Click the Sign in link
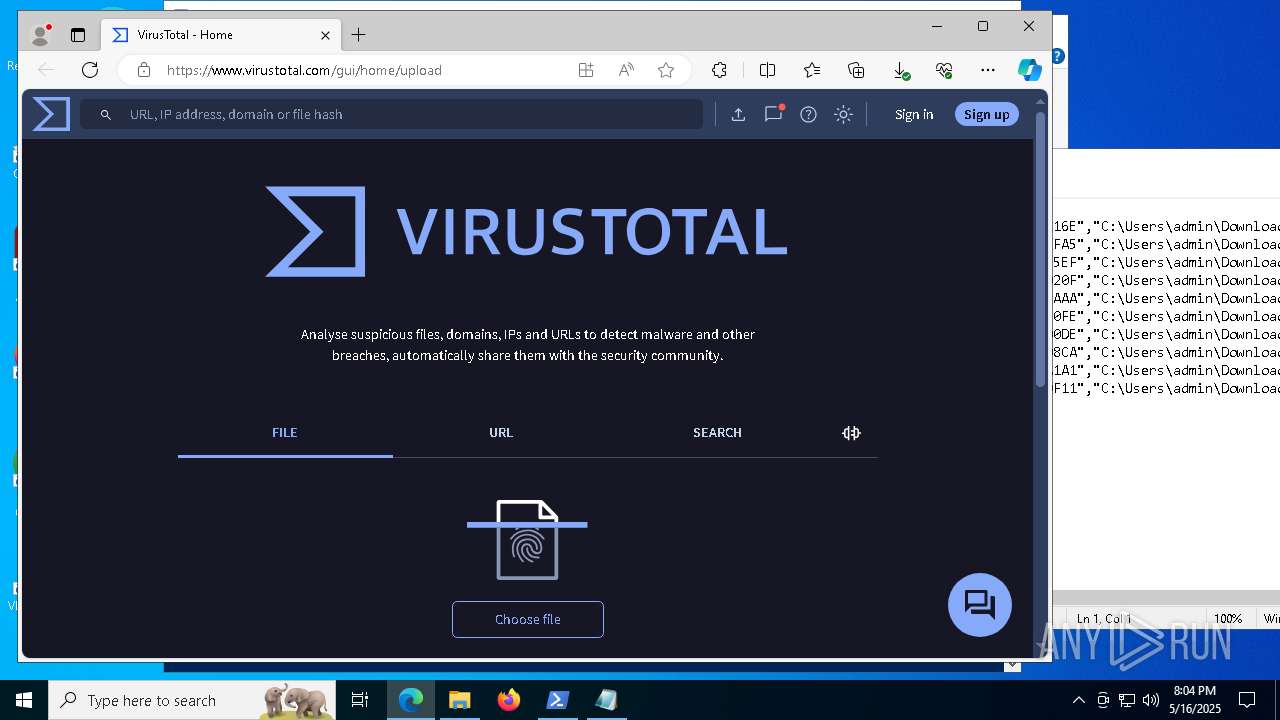The width and height of the screenshot is (1280, 720). pyautogui.click(x=914, y=114)
